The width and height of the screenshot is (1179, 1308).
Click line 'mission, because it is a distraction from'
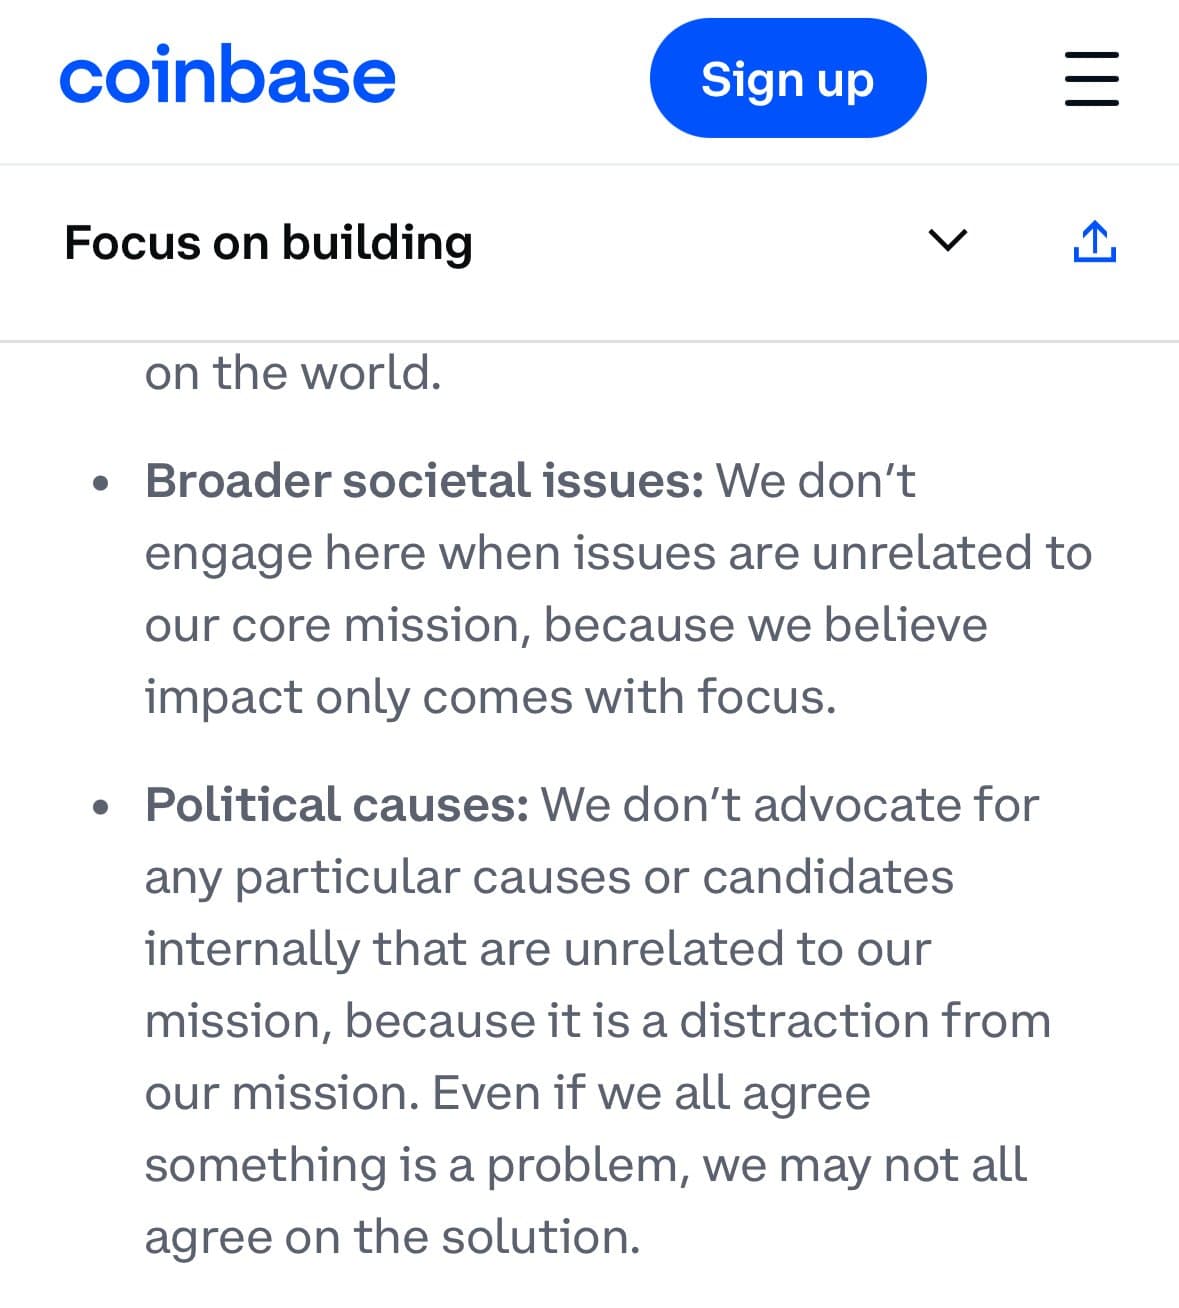[x=597, y=1021]
